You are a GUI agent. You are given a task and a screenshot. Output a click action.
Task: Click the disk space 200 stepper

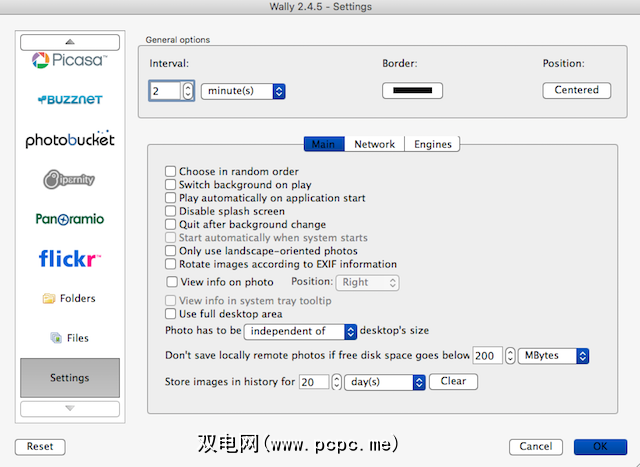[x=510, y=356]
